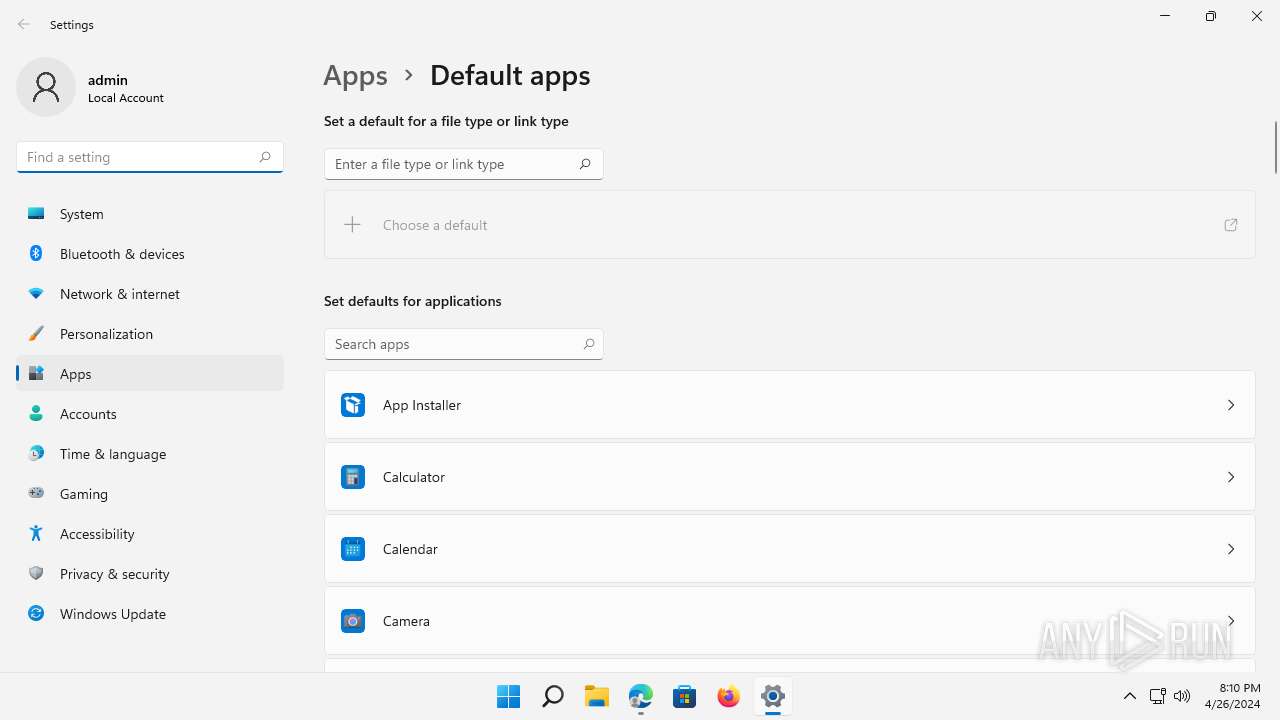Screen dimensions: 1280x720
Task: Open the clock showing 8:10 PM
Action: (1233, 696)
